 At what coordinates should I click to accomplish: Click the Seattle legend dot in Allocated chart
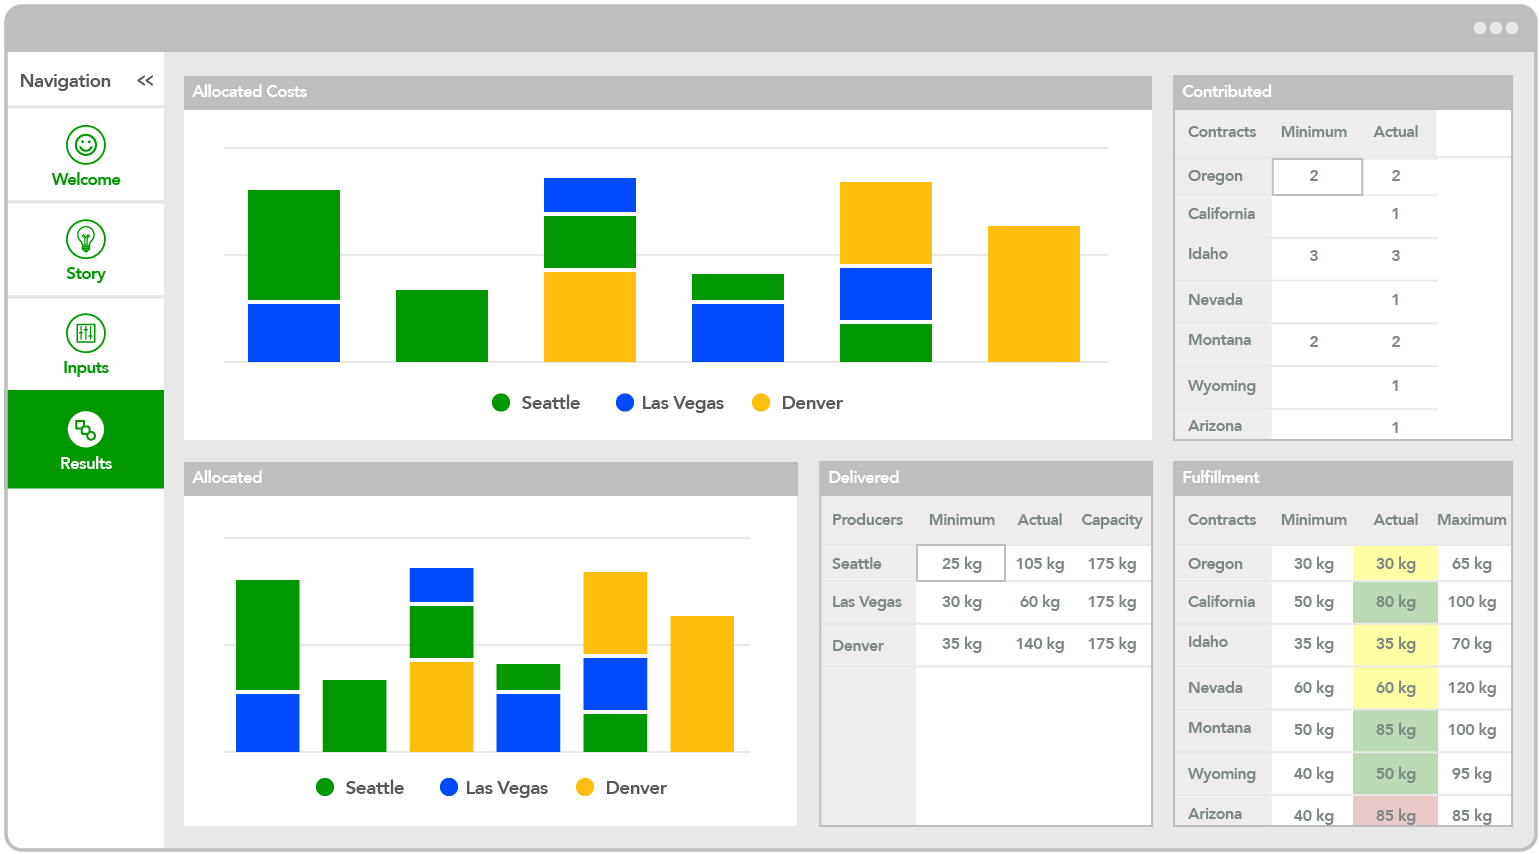pos(325,787)
